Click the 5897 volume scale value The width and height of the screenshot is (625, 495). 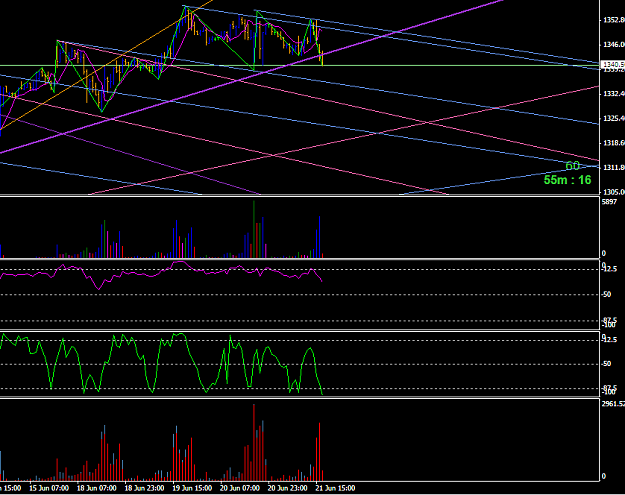click(x=609, y=202)
